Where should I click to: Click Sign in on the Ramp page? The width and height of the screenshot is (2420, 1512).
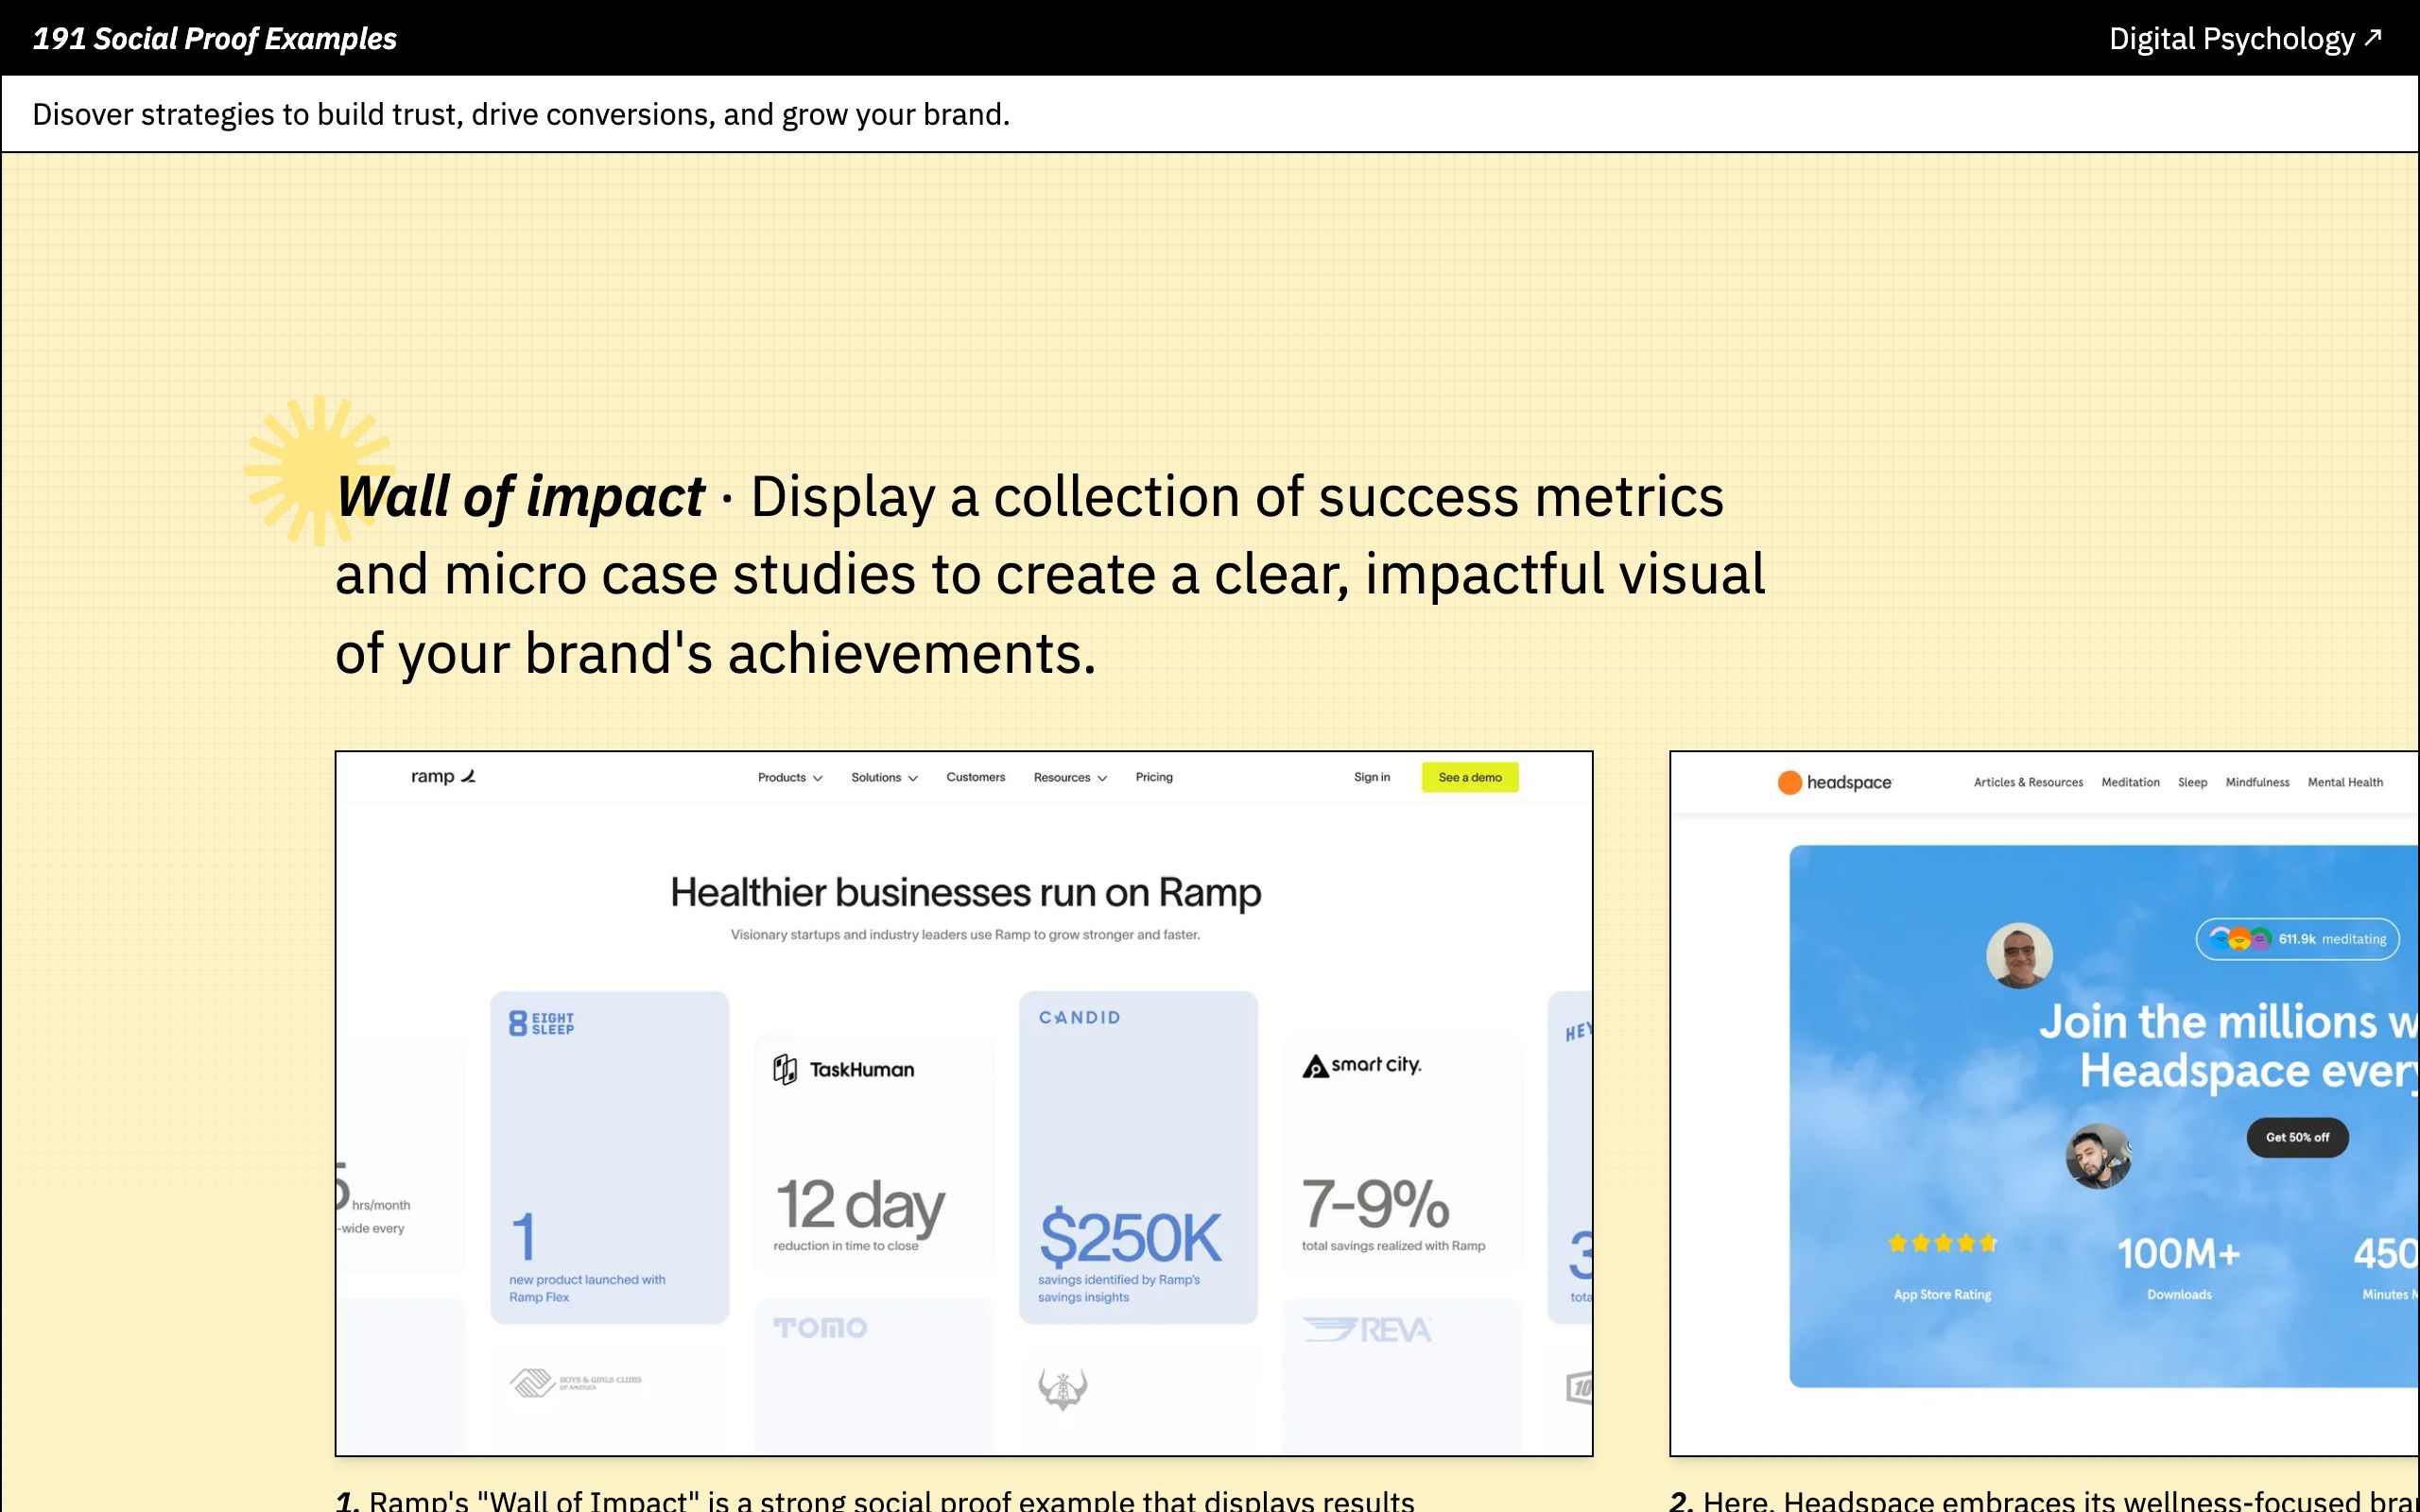tap(1372, 777)
